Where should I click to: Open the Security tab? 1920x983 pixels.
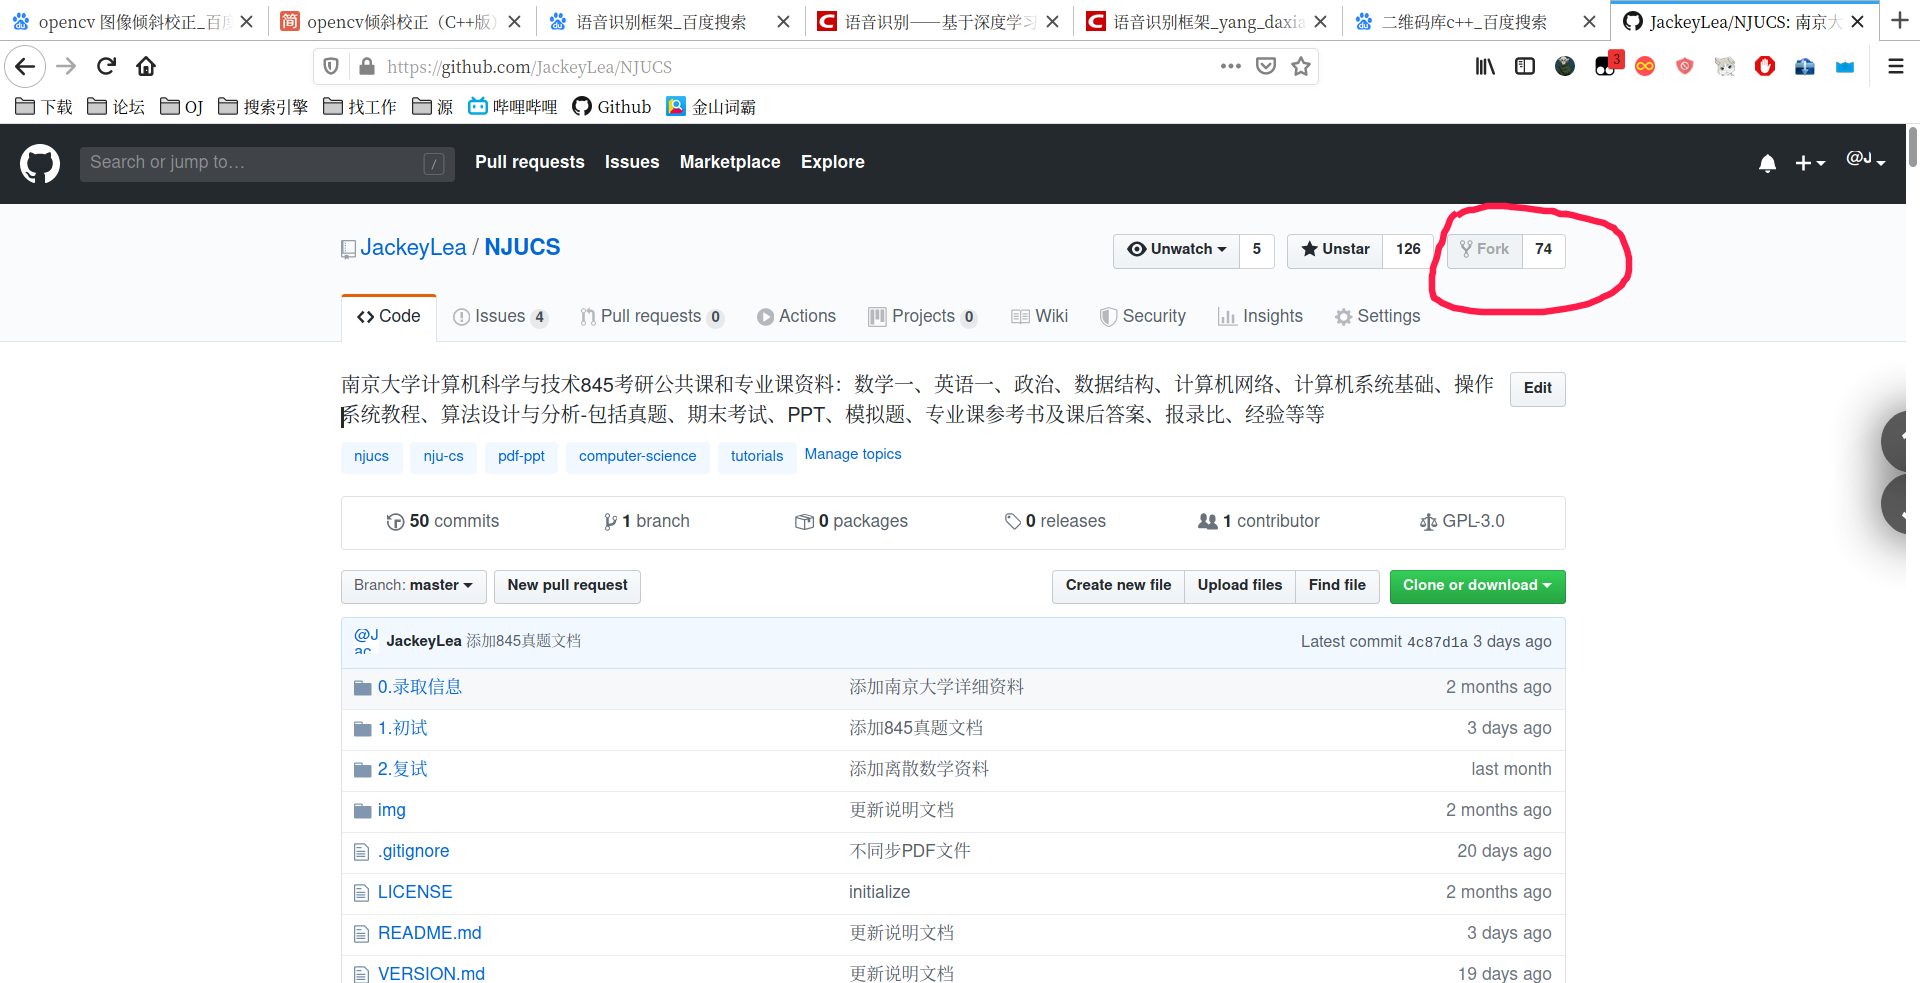pos(1142,317)
